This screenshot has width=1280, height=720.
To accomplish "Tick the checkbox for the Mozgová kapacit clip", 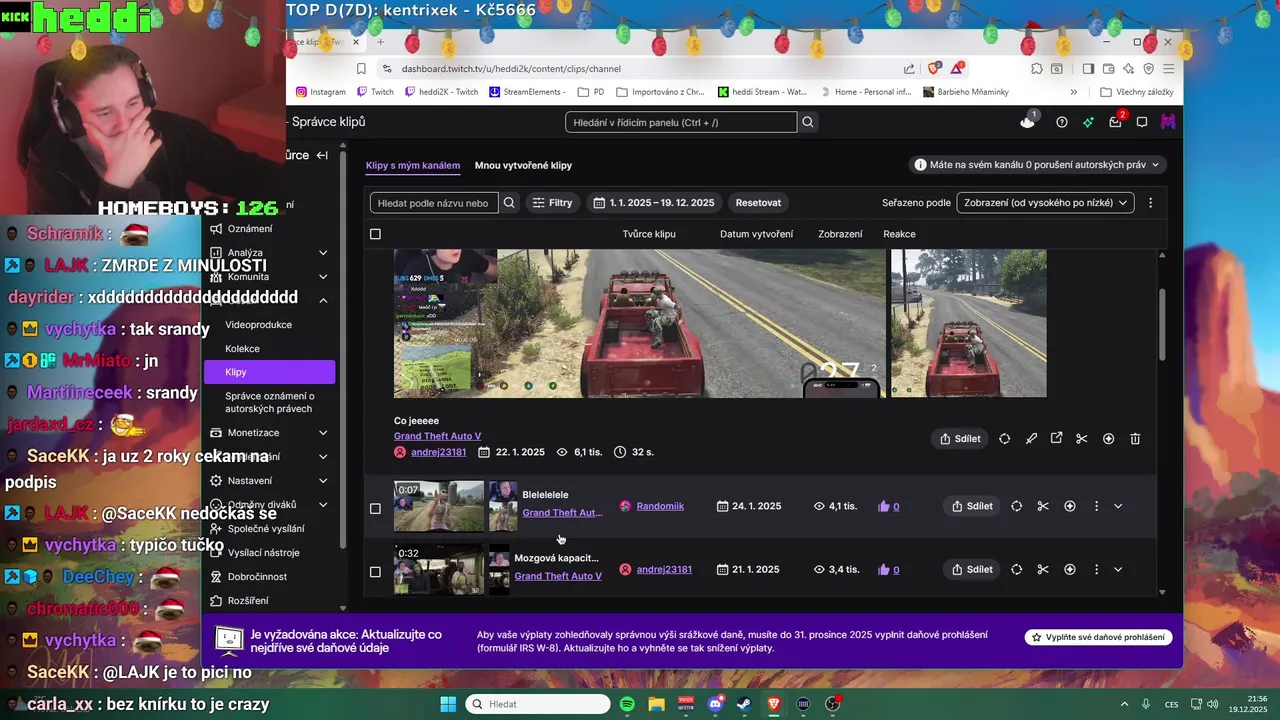I will pos(375,572).
